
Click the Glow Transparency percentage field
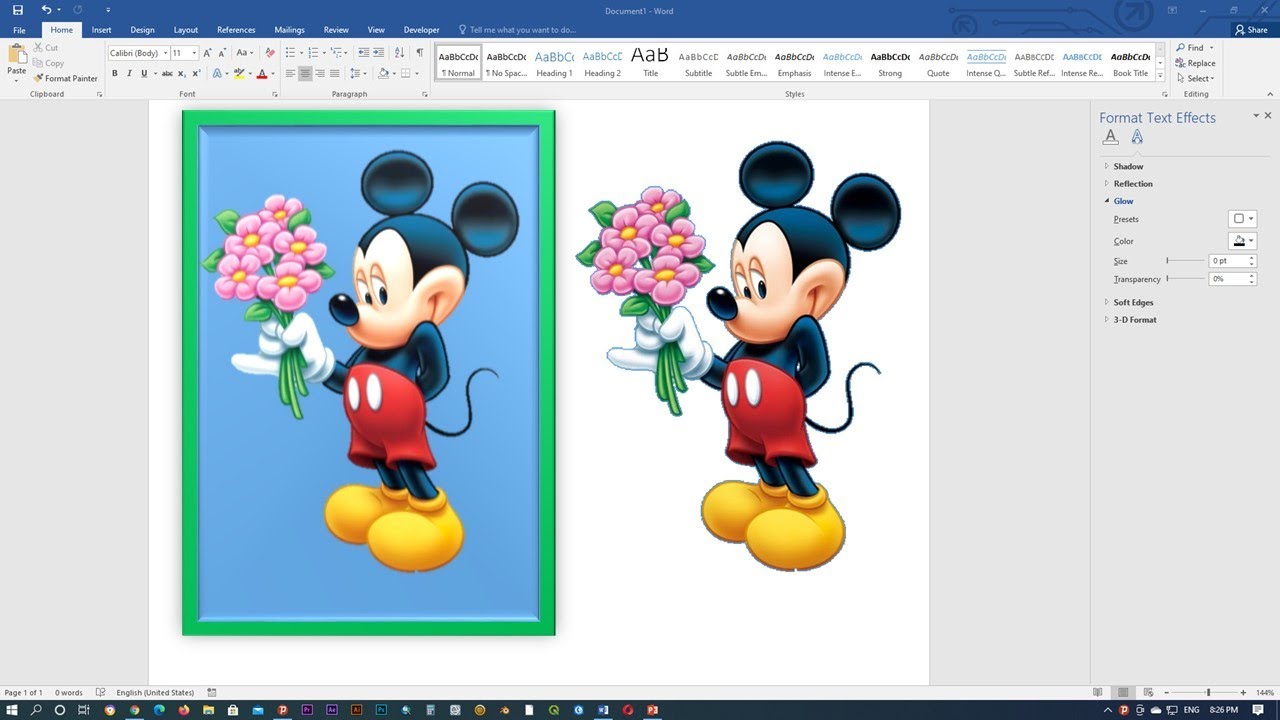1232,279
